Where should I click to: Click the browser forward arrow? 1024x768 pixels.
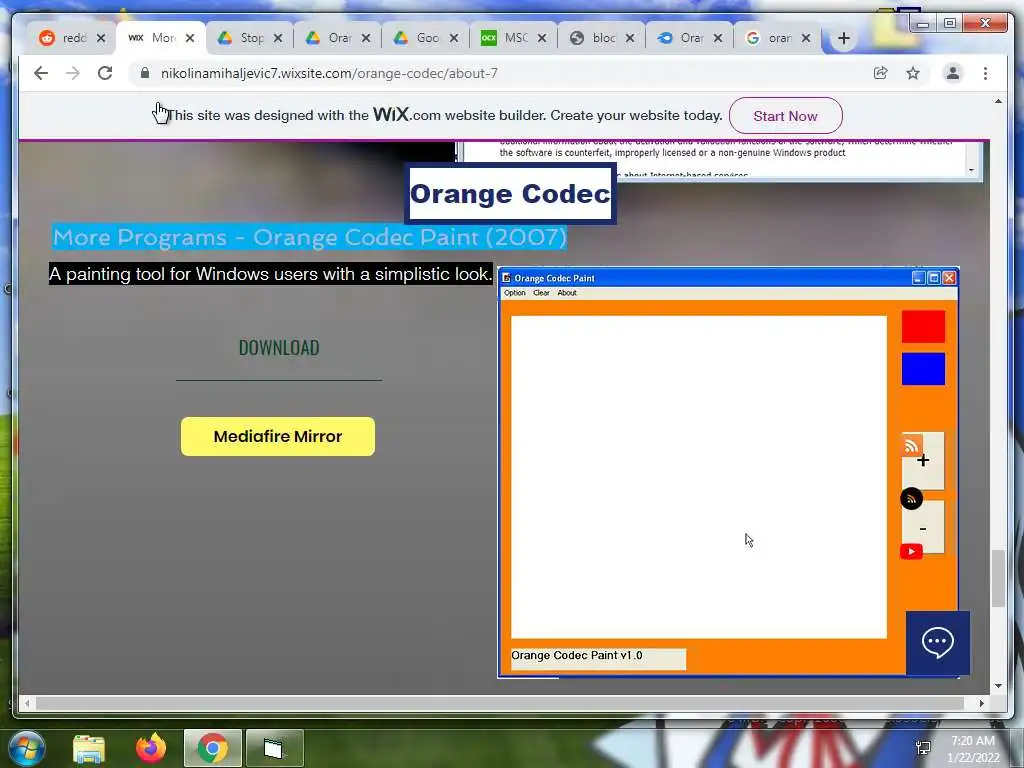[72, 73]
